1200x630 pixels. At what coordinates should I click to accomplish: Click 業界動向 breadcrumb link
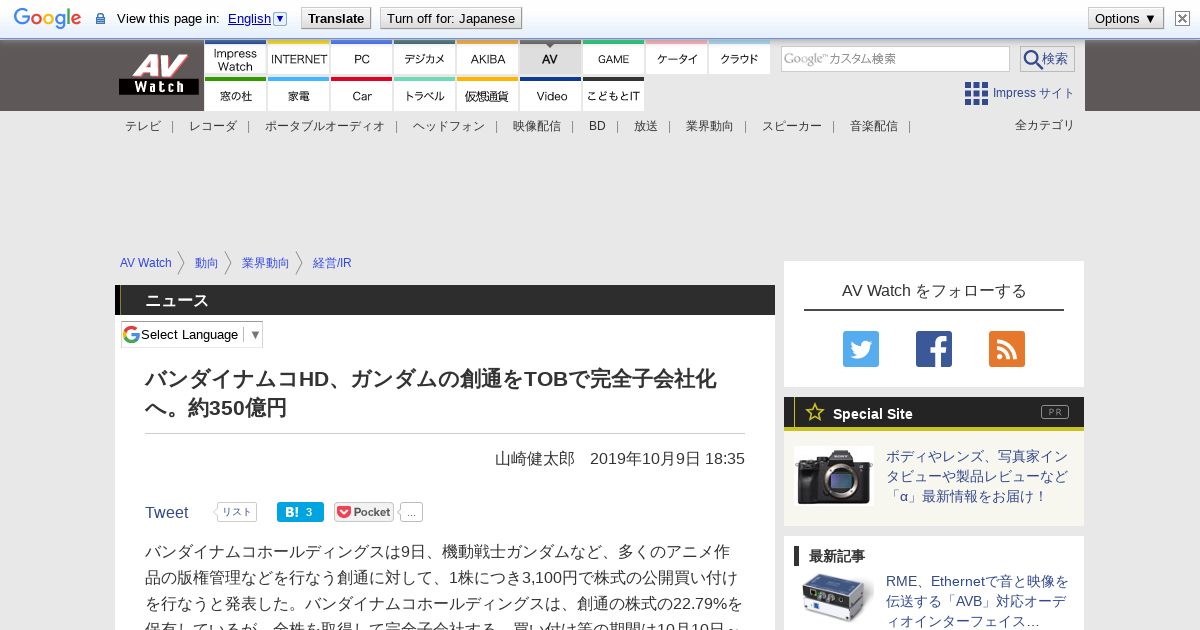click(x=266, y=263)
